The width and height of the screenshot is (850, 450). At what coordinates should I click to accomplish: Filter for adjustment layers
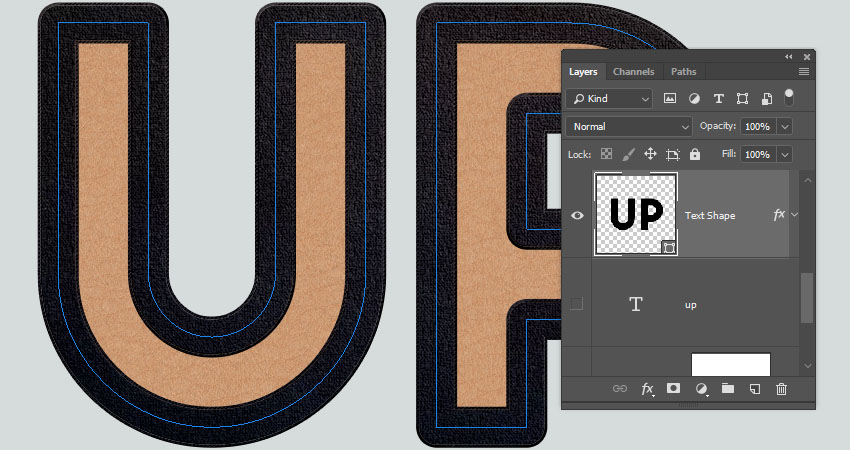[694, 99]
